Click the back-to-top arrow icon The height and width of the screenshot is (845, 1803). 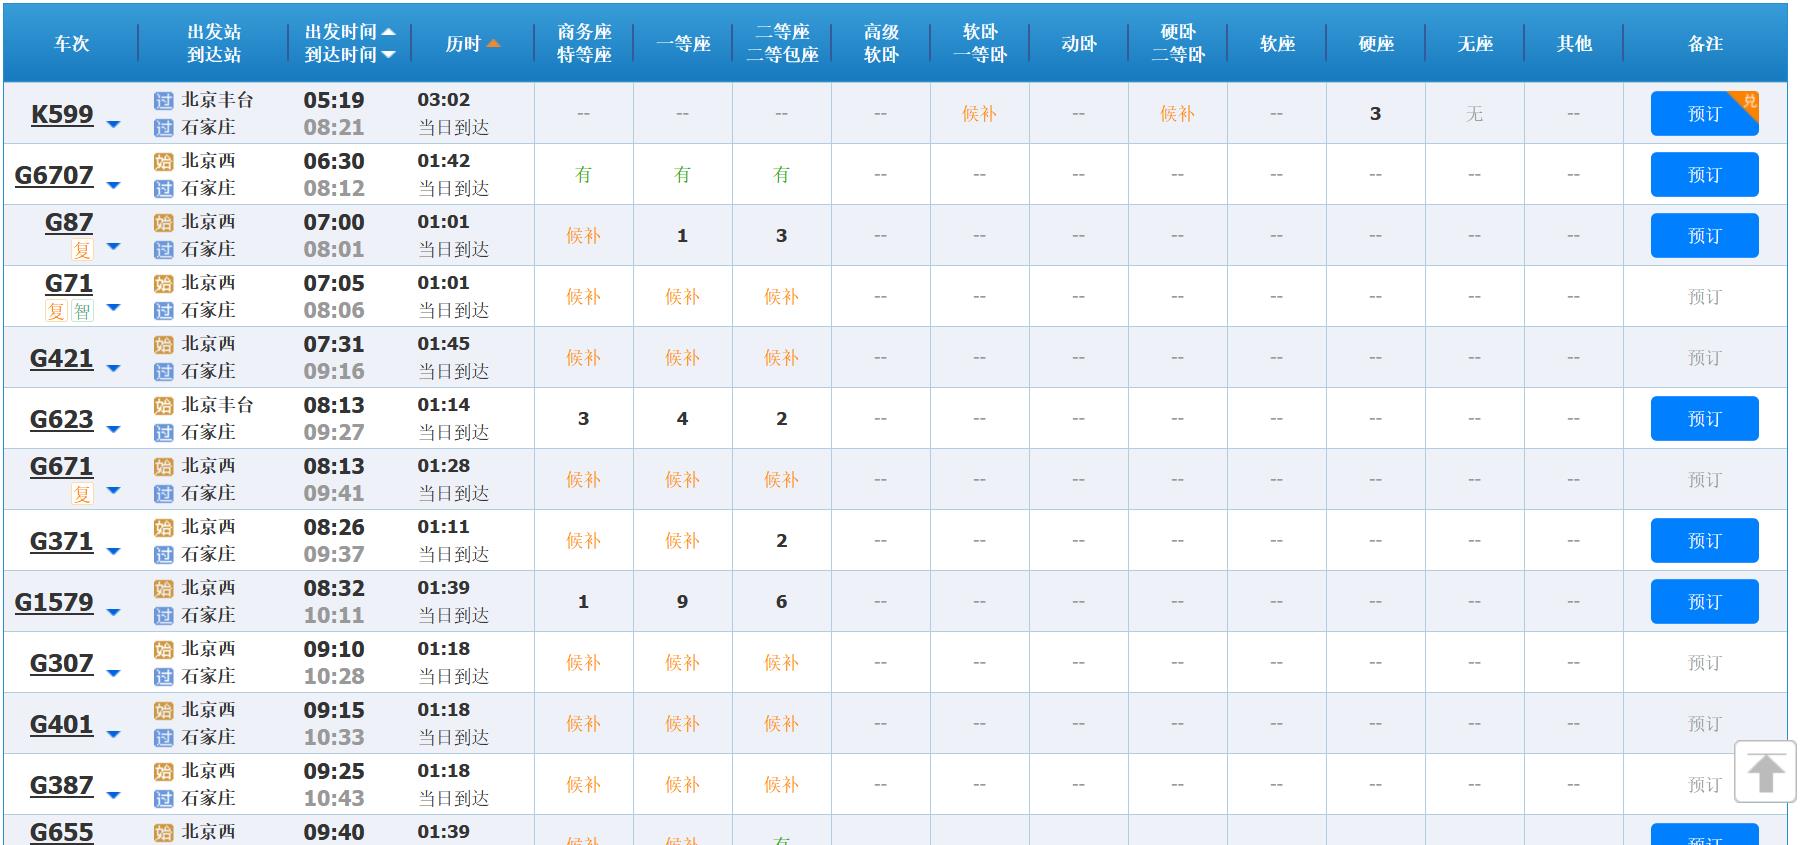pyautogui.click(x=1765, y=772)
